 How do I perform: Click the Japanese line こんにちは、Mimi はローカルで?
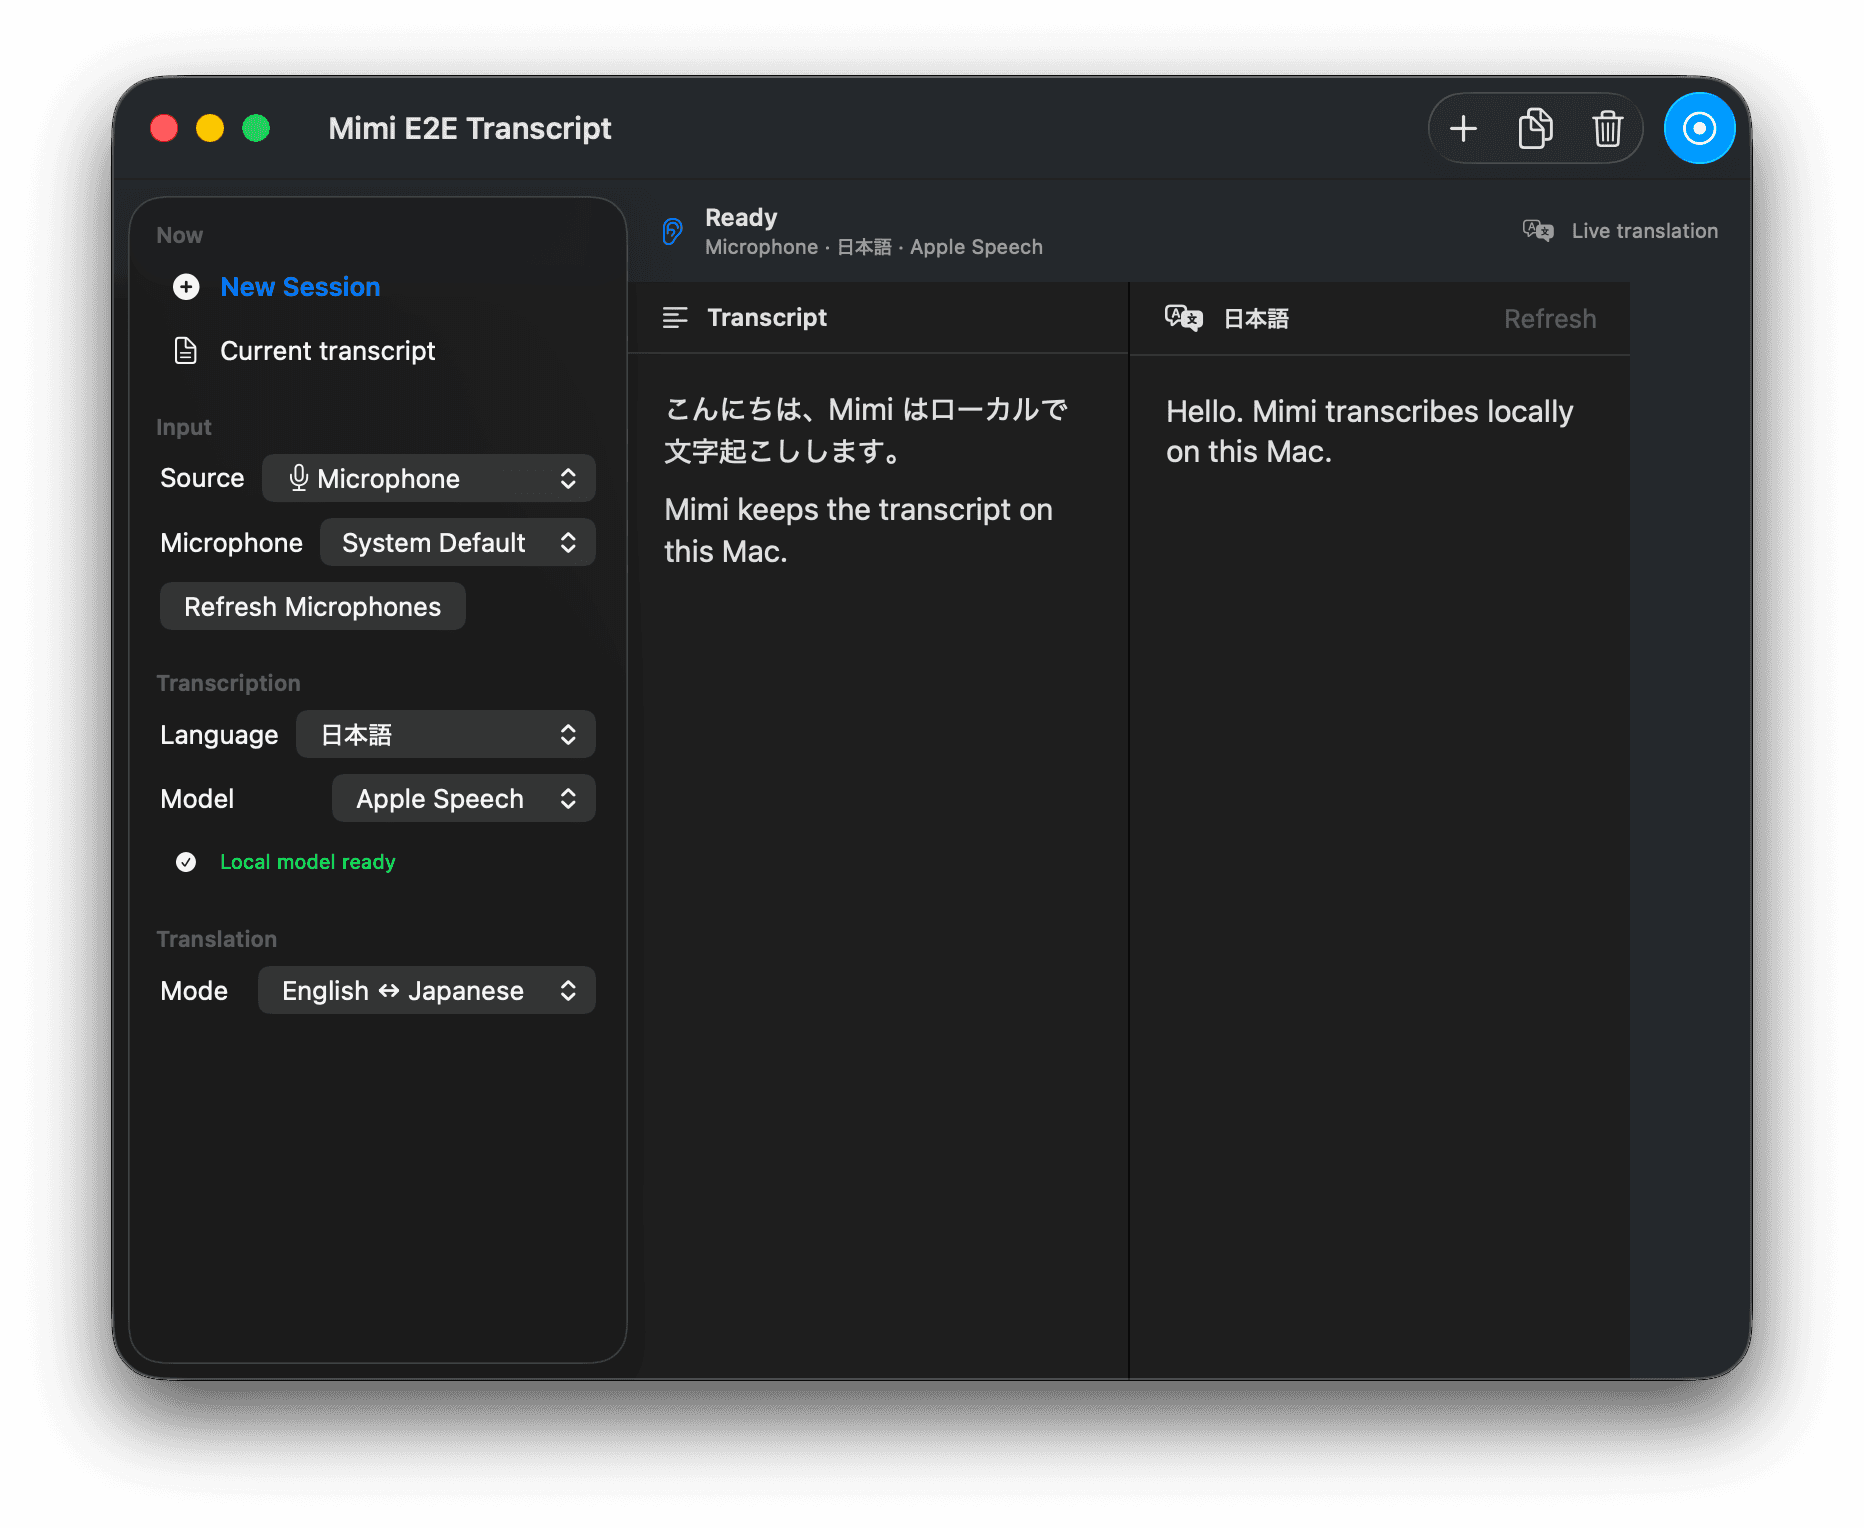coord(866,410)
